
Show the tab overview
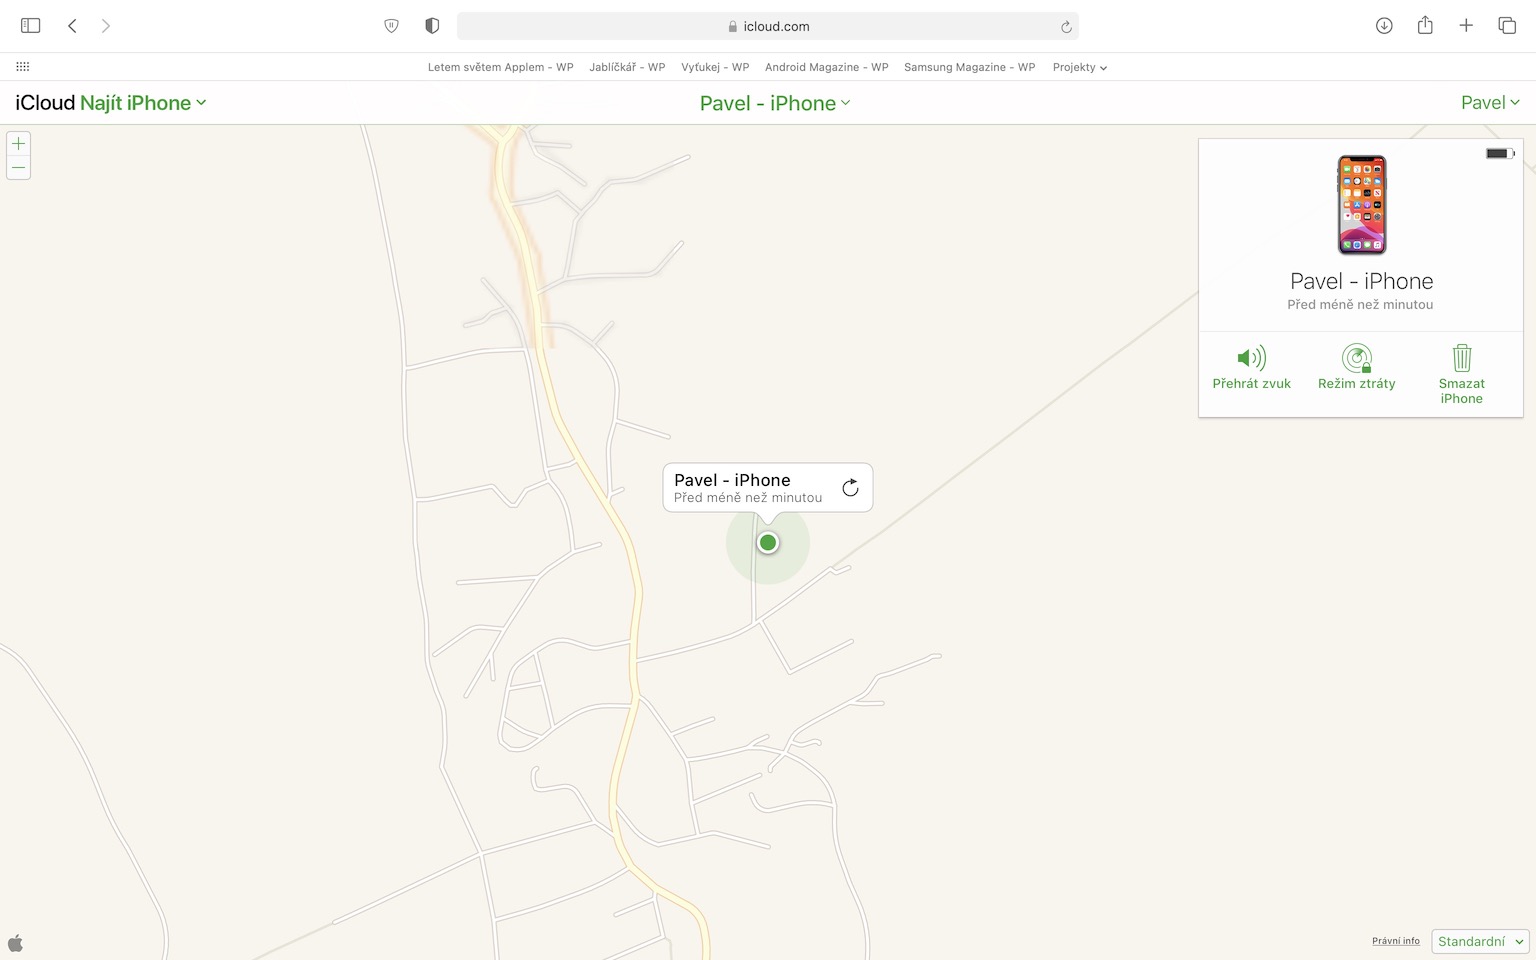click(1507, 26)
